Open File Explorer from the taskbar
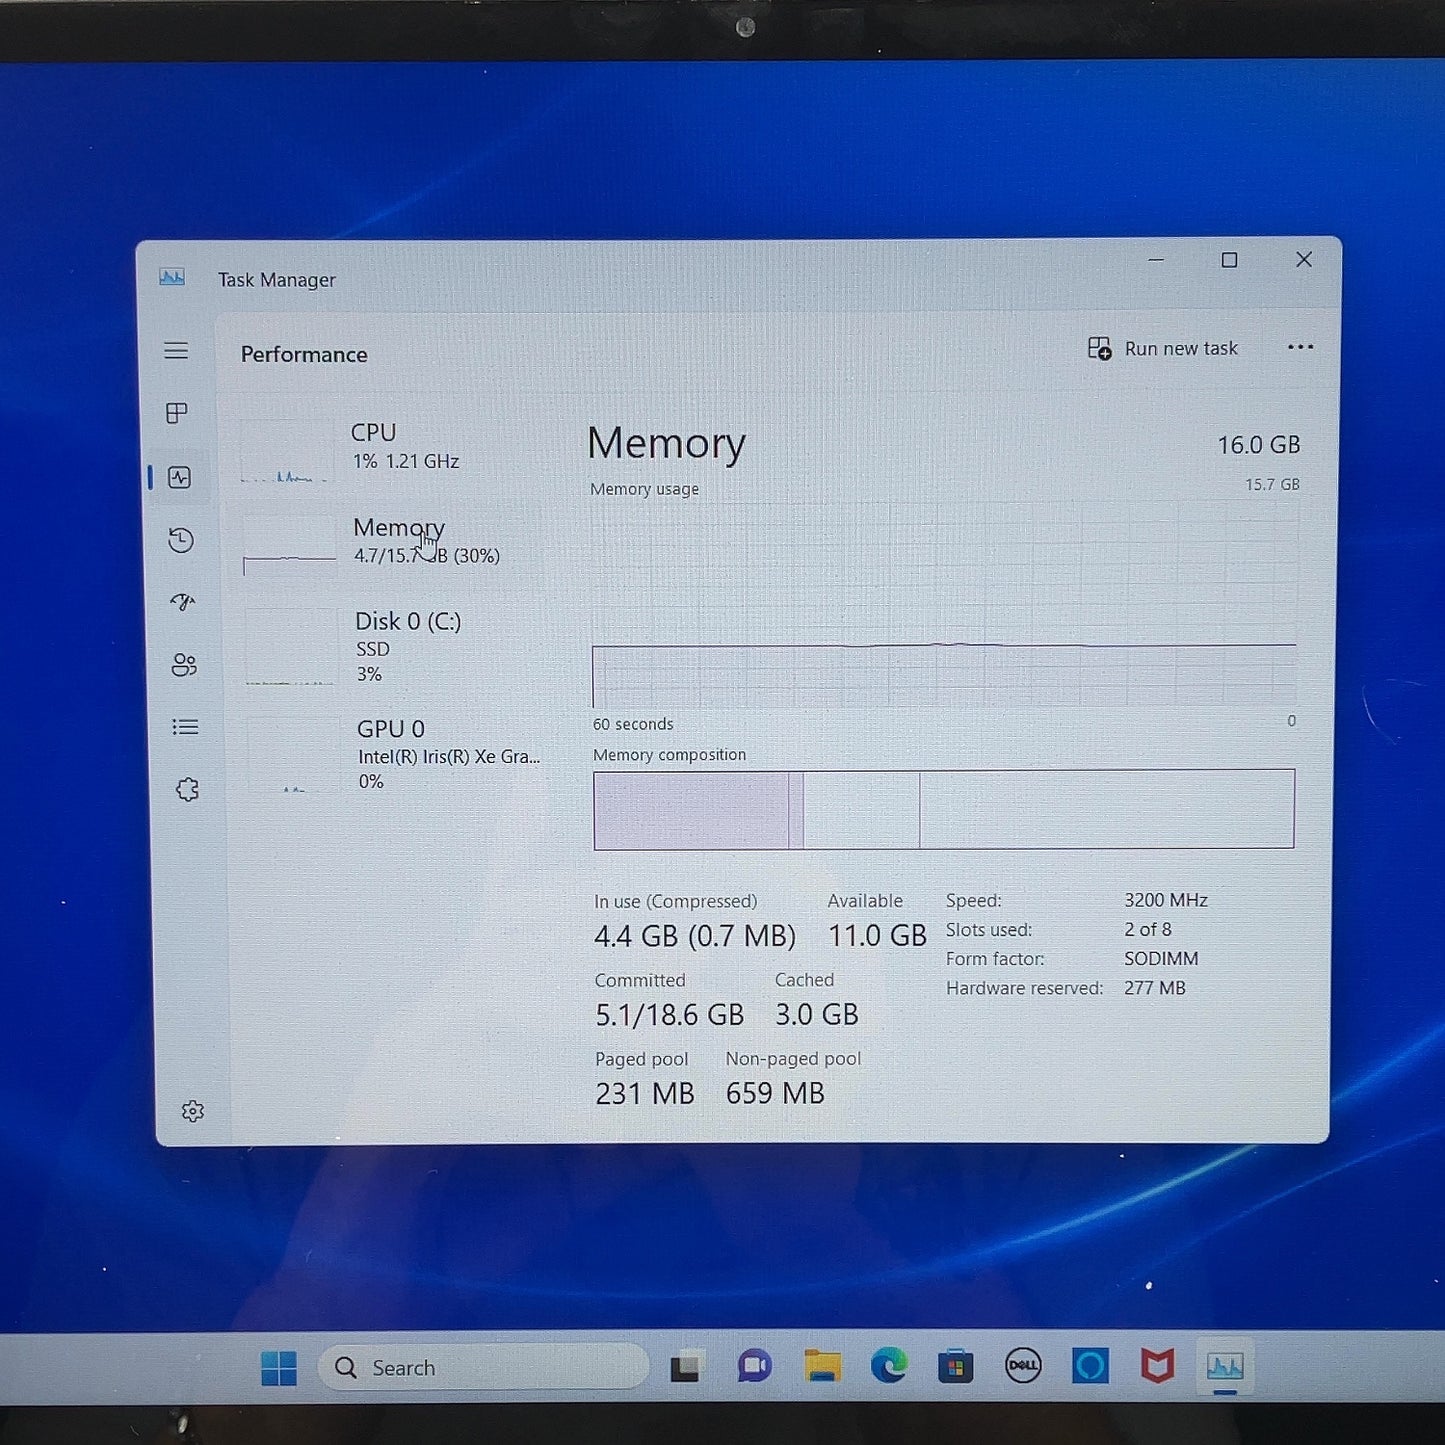The height and width of the screenshot is (1445, 1445). pyautogui.click(x=822, y=1366)
